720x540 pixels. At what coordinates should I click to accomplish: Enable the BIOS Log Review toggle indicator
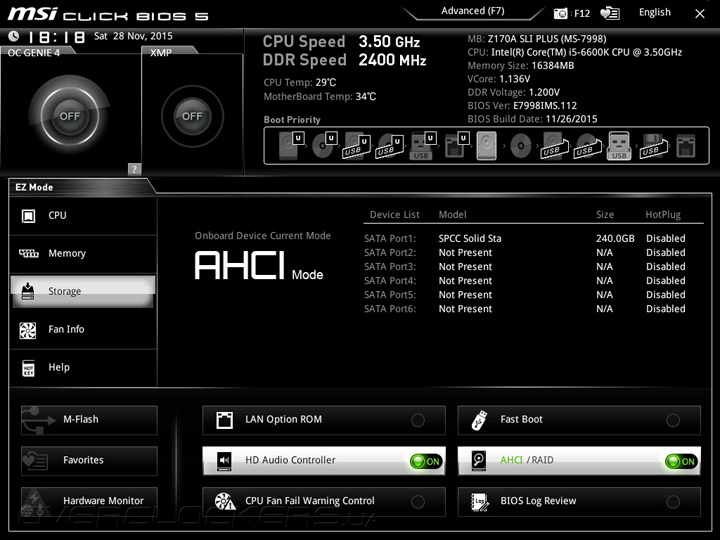pos(673,502)
